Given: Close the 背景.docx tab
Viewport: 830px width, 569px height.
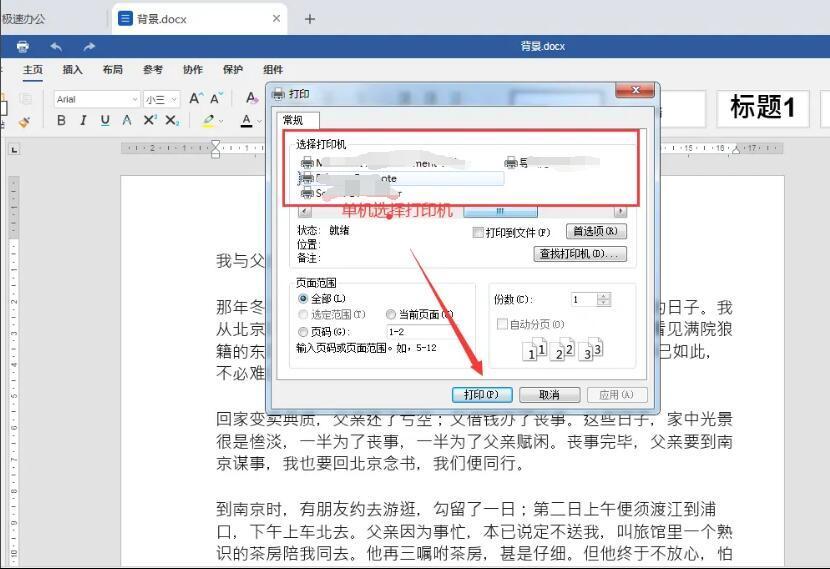Looking at the screenshot, I should (276, 19).
